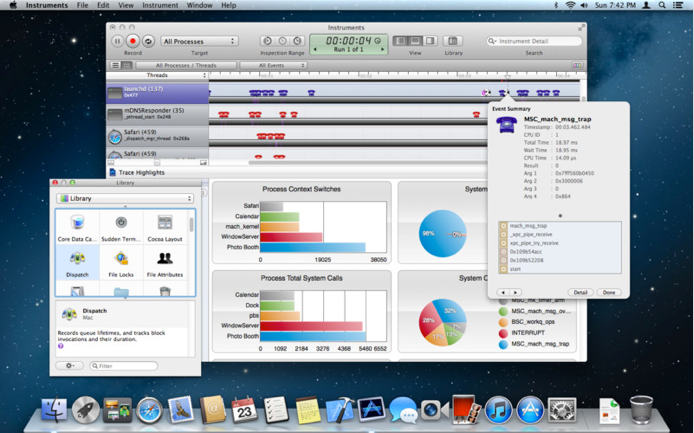Screen dimensions: 694x433
Task: Focus the Instrument Detail search field
Action: pyautogui.click(x=534, y=41)
